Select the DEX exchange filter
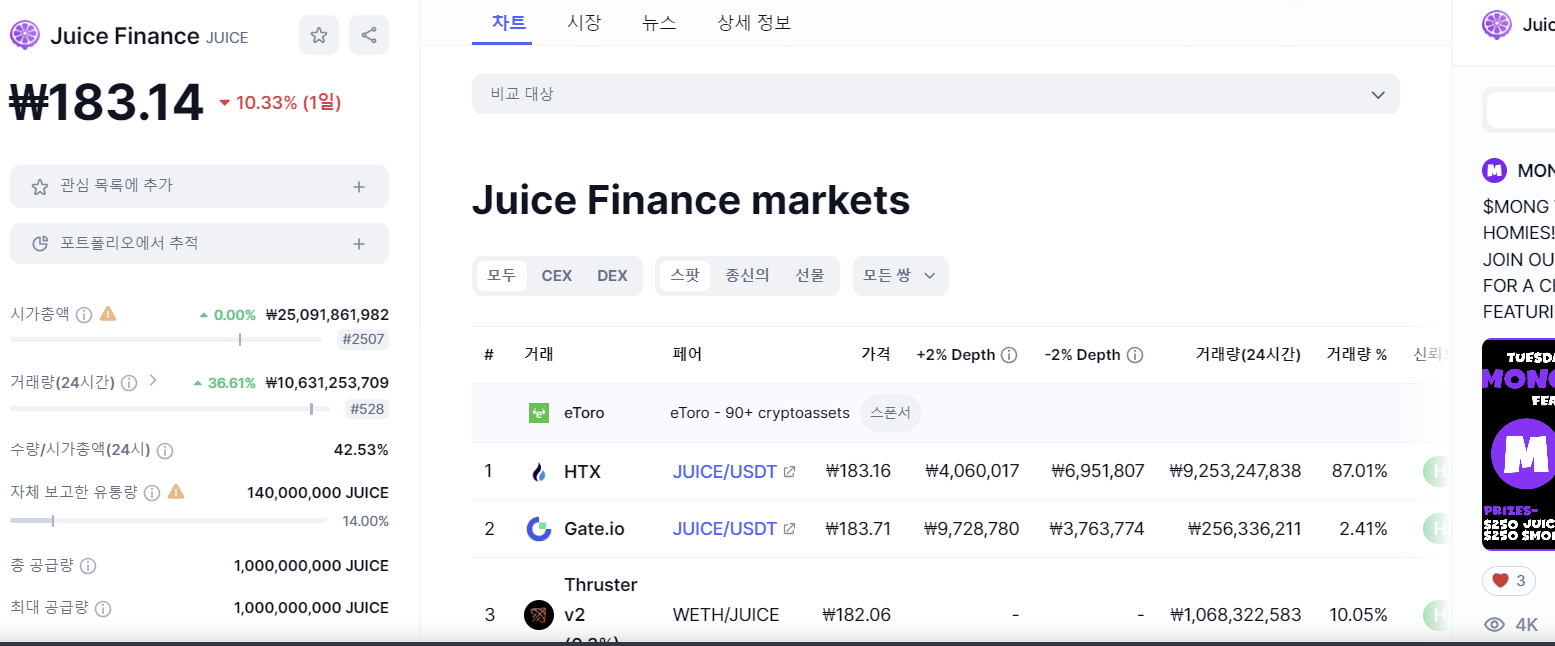This screenshot has height=646, width=1555. click(612, 276)
